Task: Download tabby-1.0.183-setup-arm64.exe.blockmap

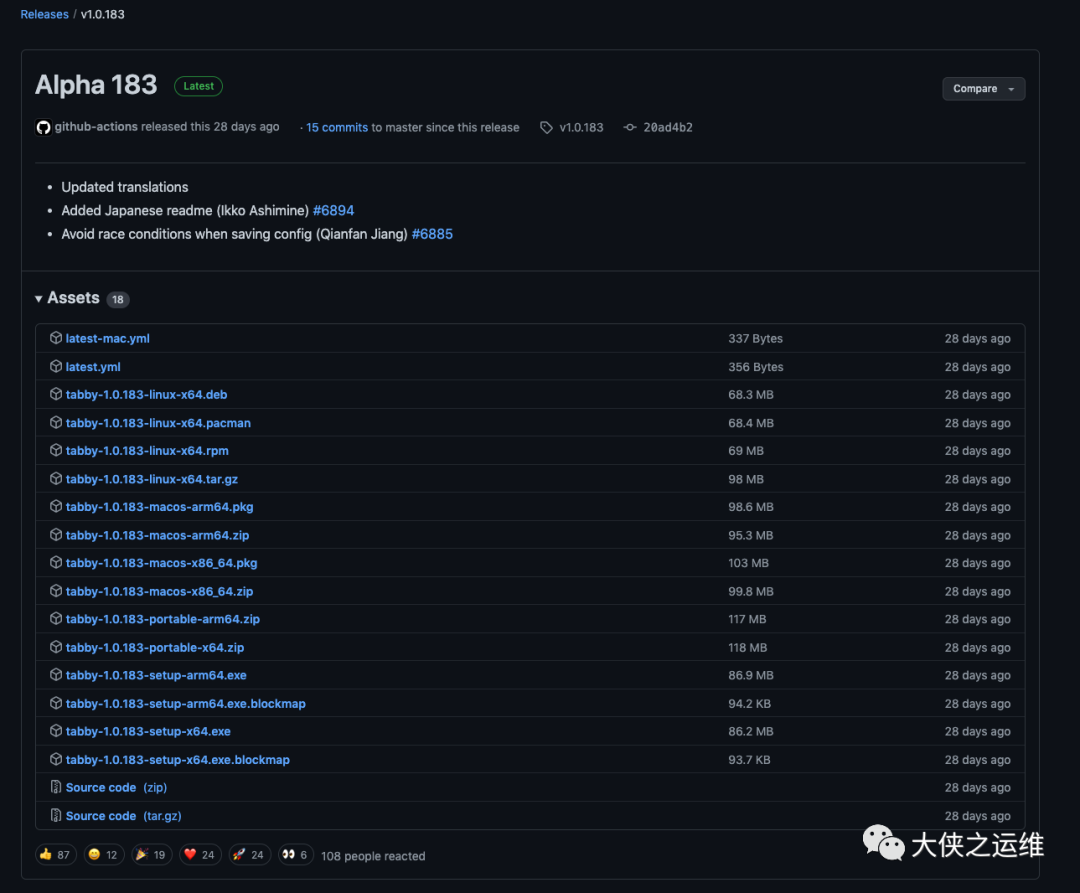Action: pyautogui.click(x=185, y=704)
